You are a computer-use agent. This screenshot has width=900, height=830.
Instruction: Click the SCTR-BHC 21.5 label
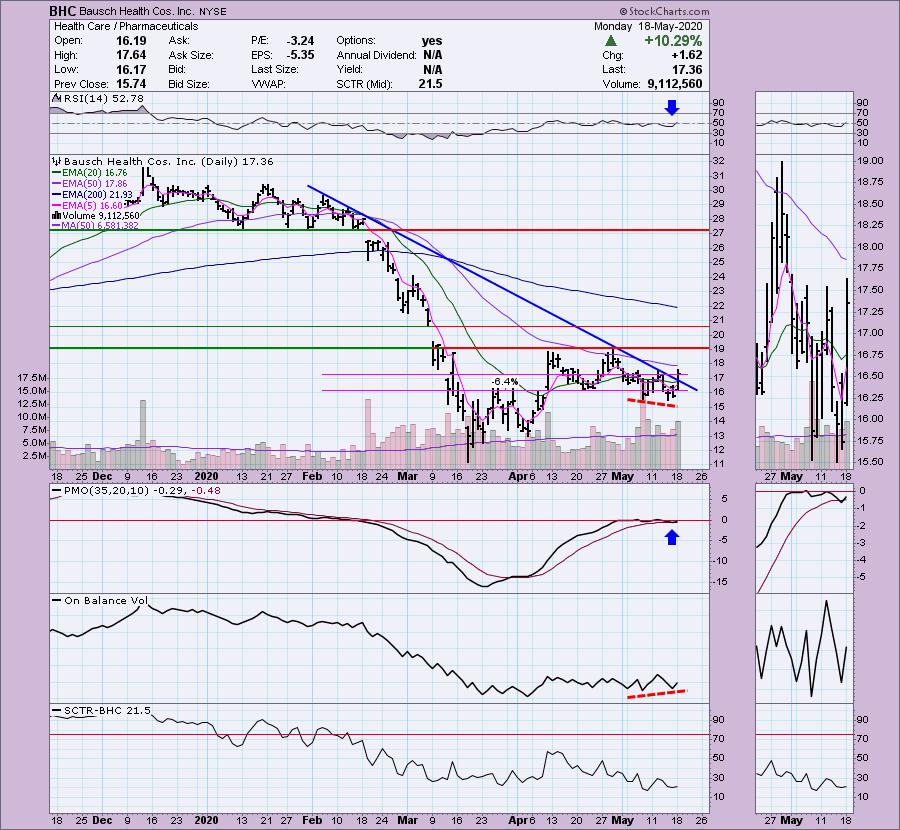pos(107,711)
